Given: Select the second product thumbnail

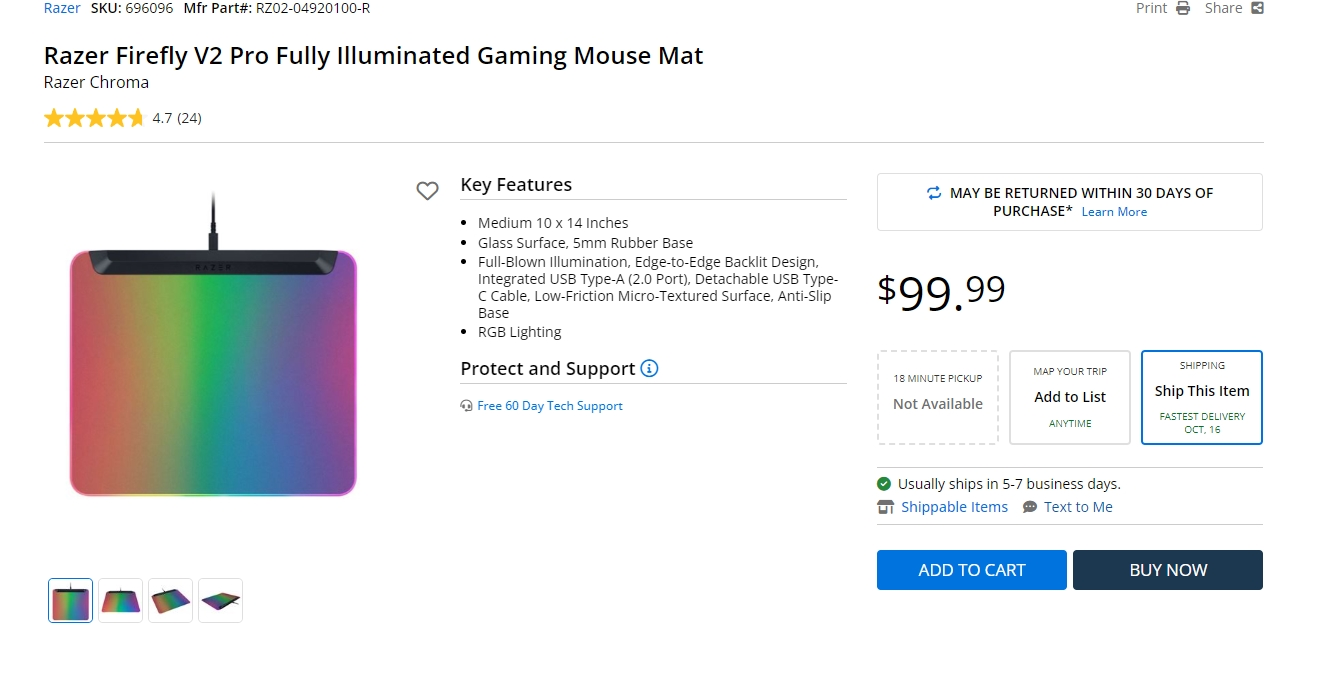Looking at the screenshot, I should pos(121,601).
